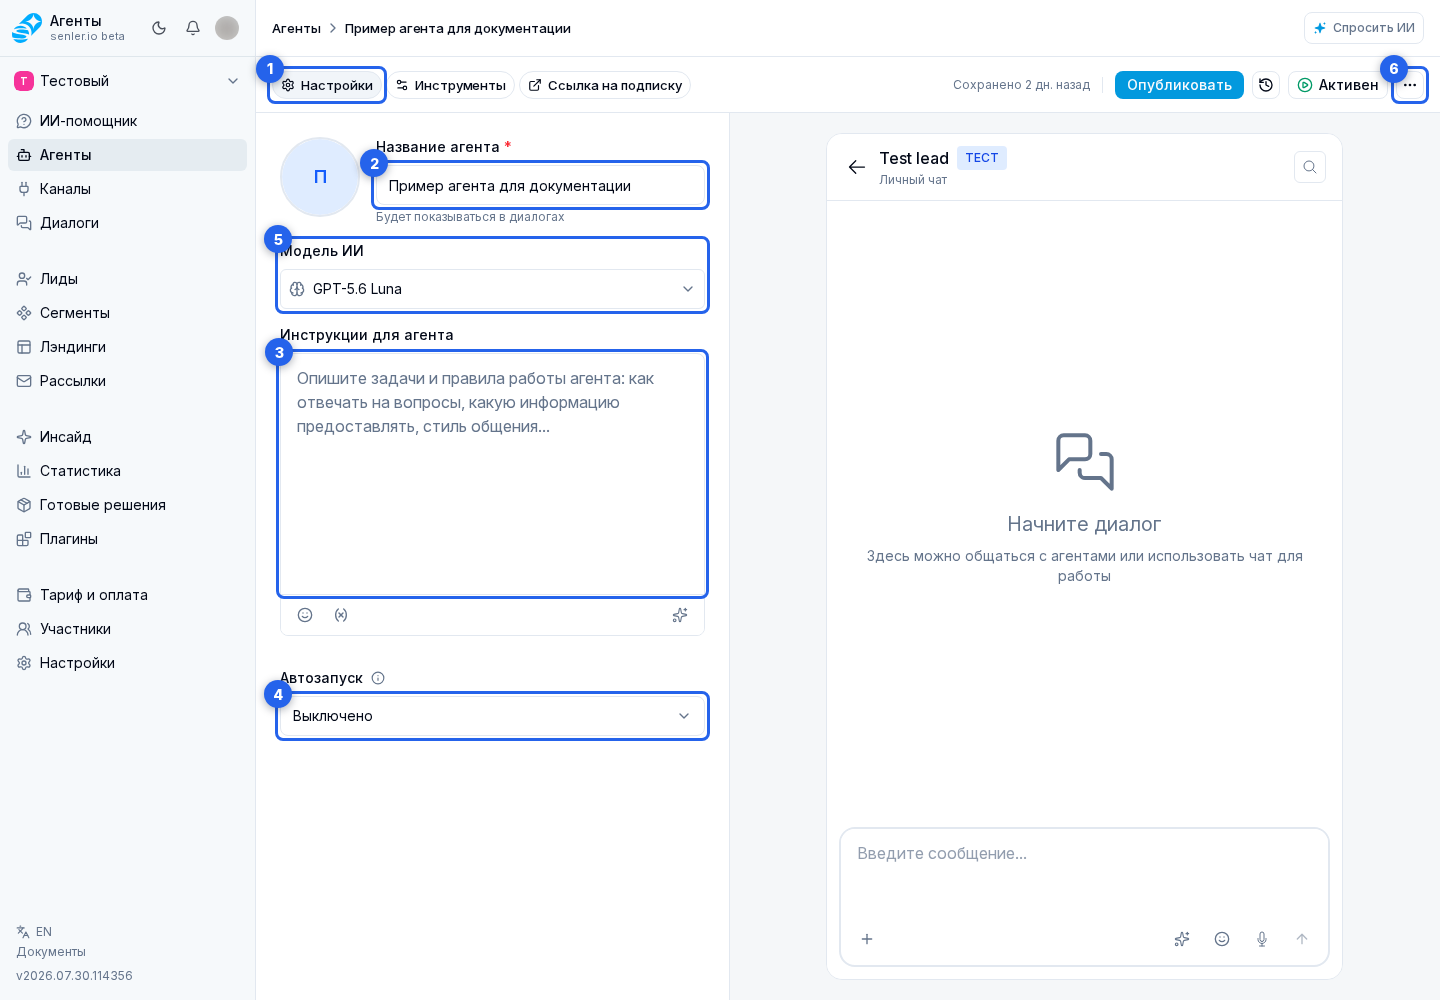Expand the Автозапуск Выключено dropdown

492,716
